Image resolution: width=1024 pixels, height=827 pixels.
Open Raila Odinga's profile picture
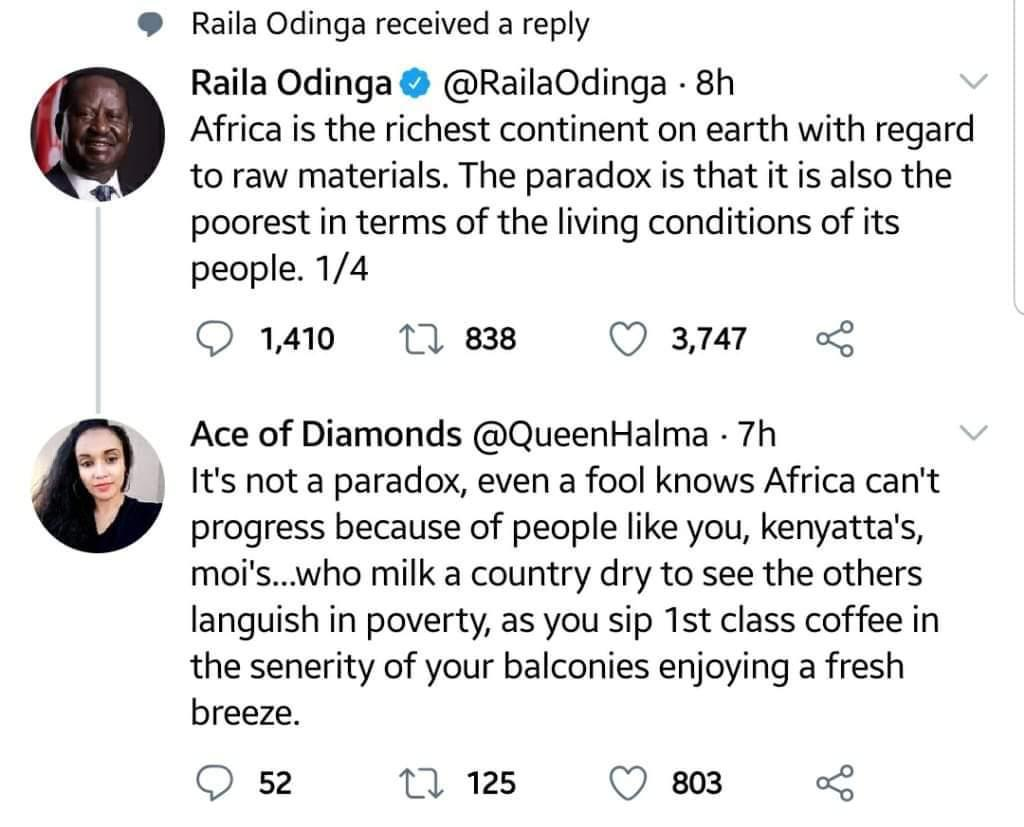(98, 135)
